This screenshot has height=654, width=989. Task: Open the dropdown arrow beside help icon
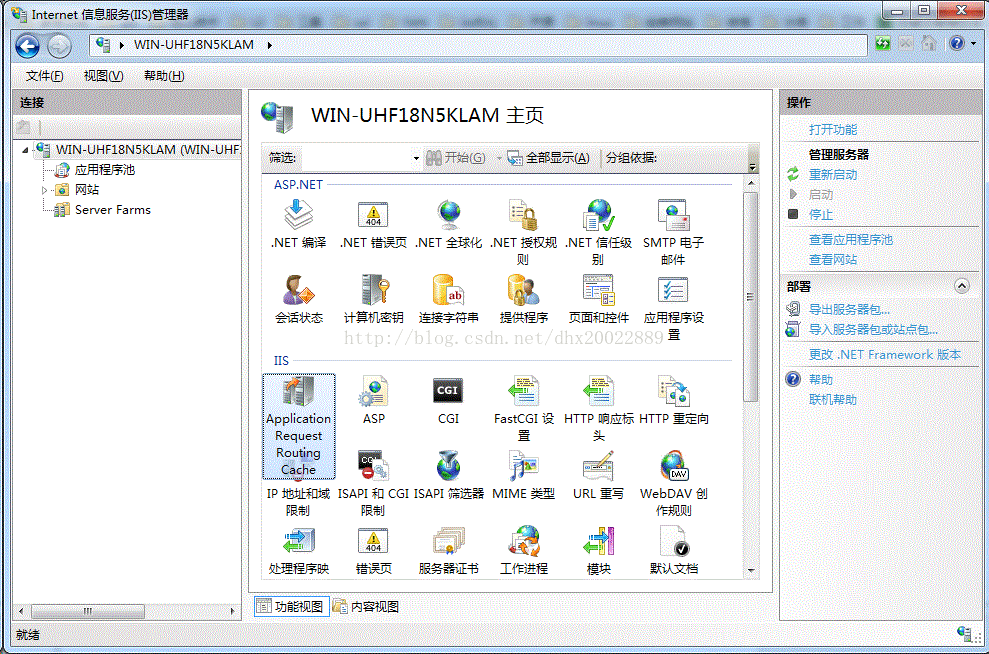pos(973,44)
